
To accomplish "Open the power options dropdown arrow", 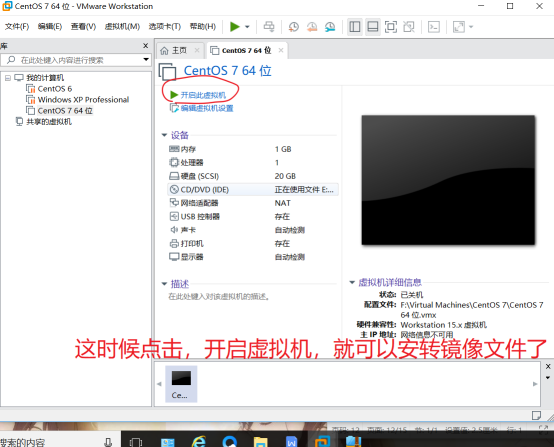I will [x=247, y=27].
